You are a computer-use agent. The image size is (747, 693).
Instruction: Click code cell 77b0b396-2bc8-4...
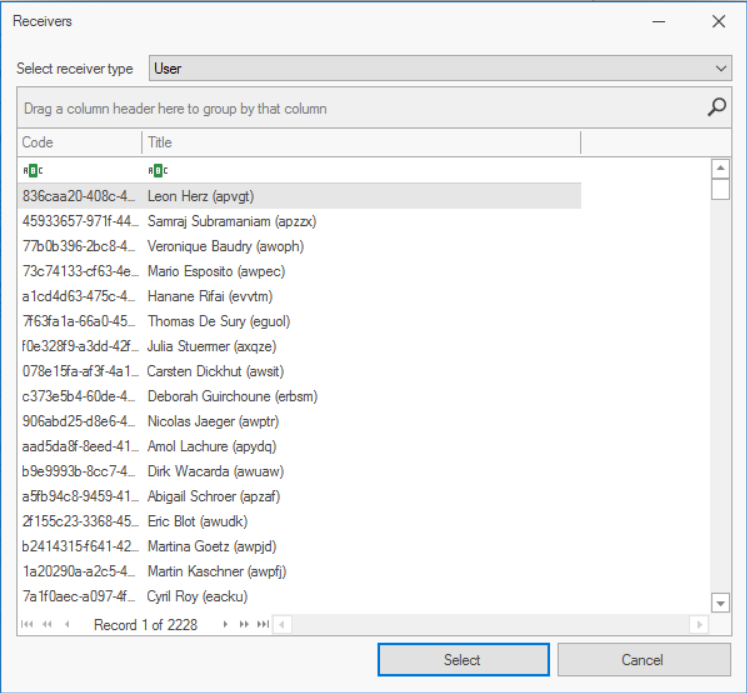(x=80, y=246)
